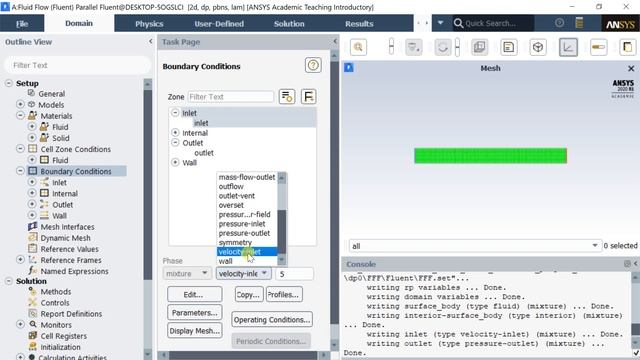Select Mesh Interfaces in outline tree
Screen dimensions: 640x360
(67, 227)
